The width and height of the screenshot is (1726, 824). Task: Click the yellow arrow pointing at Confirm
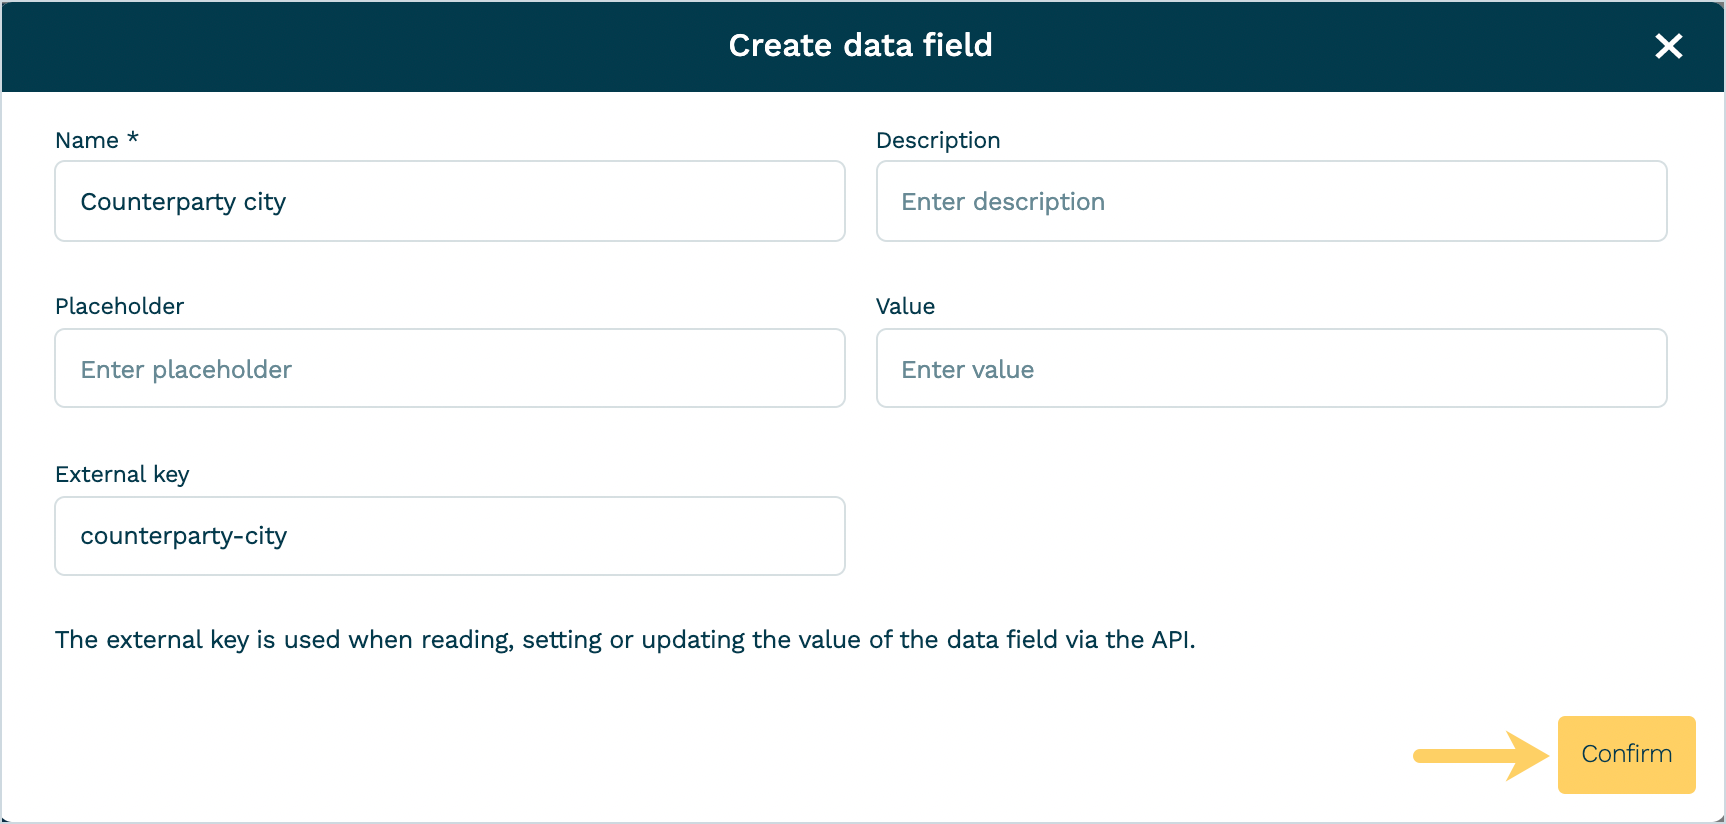(x=1480, y=756)
